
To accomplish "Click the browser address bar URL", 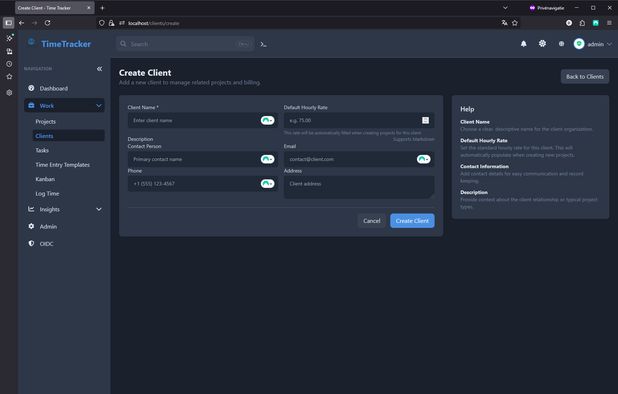I will pyautogui.click(x=154, y=23).
